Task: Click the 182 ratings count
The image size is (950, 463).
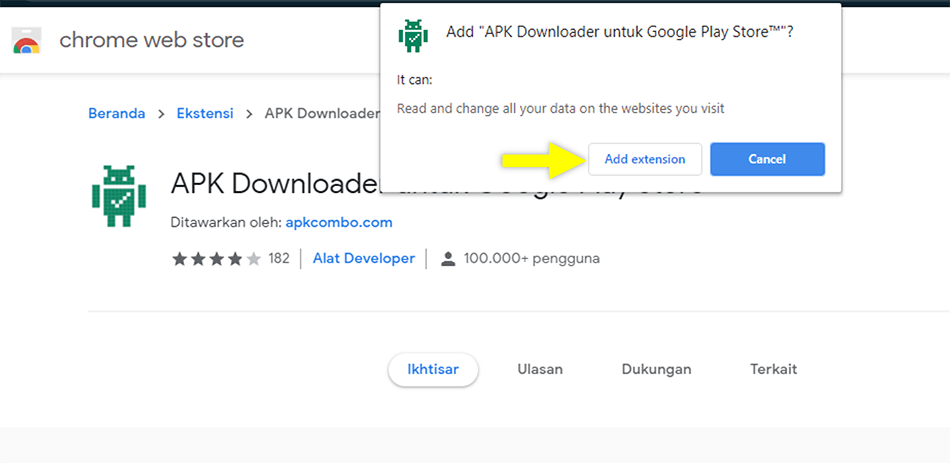Action: click(x=279, y=259)
